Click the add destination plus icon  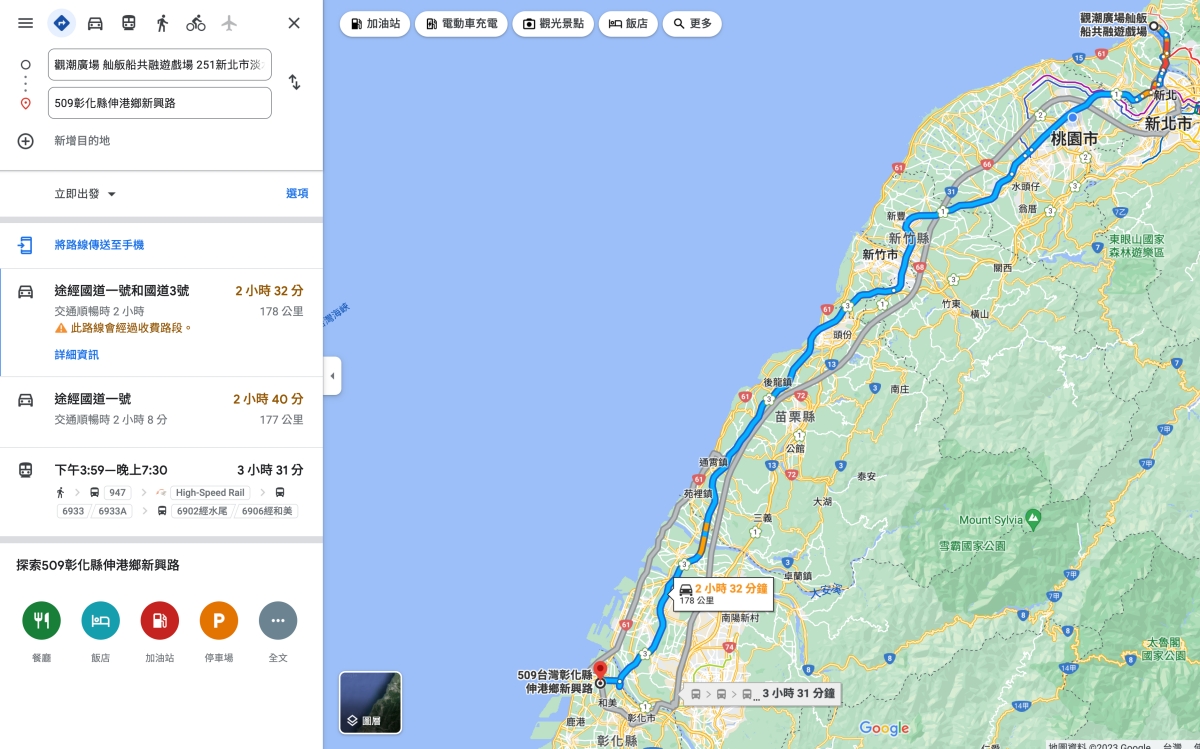26,141
